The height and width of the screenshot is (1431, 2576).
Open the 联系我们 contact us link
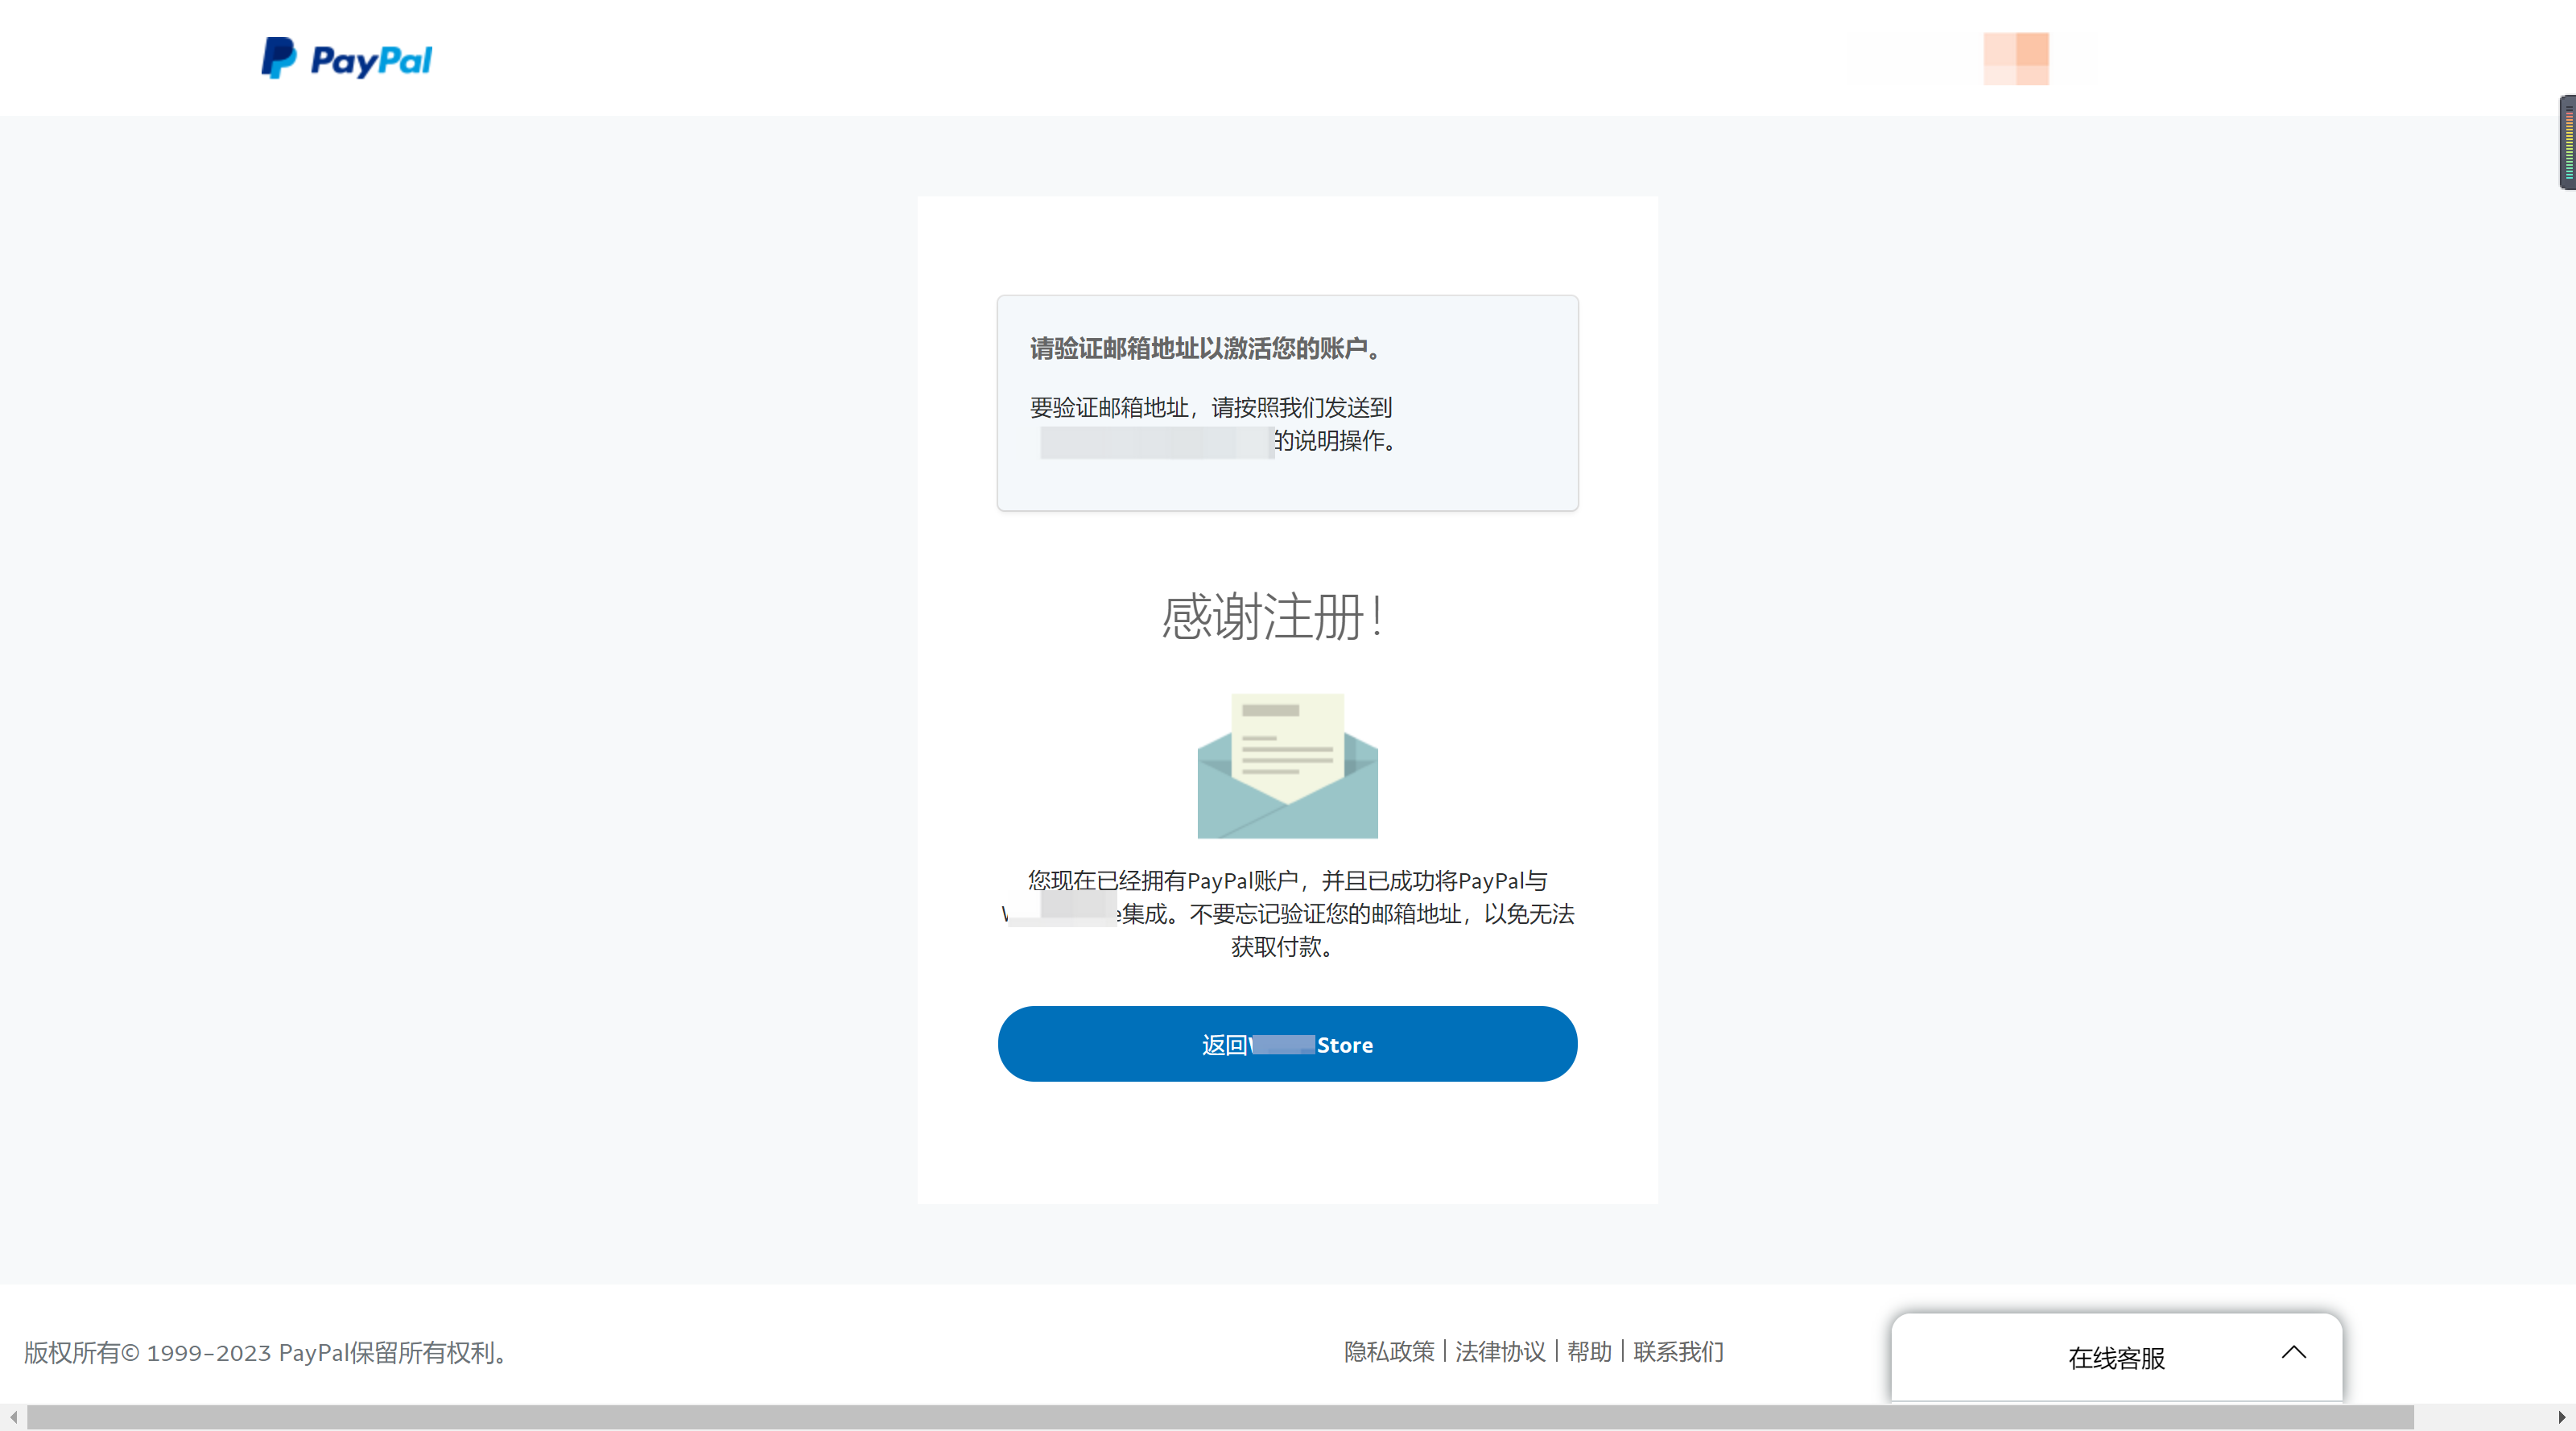(x=1678, y=1352)
